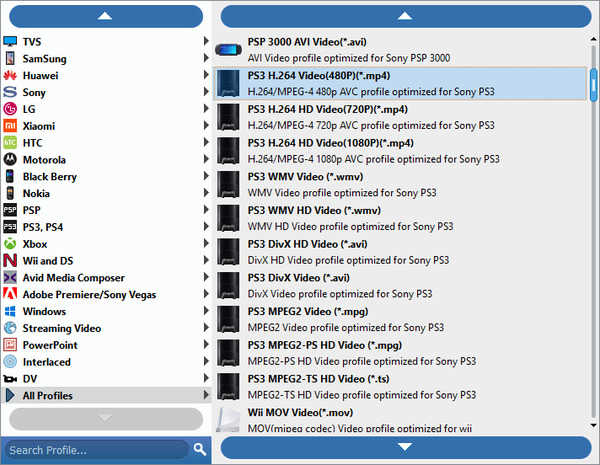The width and height of the screenshot is (600, 465).
Task: Expand the Motorola submenu arrow
Action: 206,159
